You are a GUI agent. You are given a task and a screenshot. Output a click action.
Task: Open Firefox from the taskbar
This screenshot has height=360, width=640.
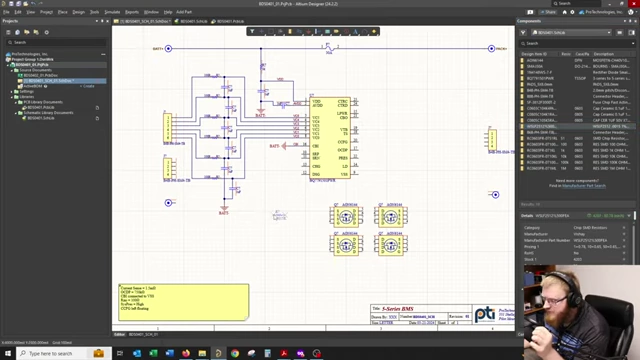tap(186, 353)
